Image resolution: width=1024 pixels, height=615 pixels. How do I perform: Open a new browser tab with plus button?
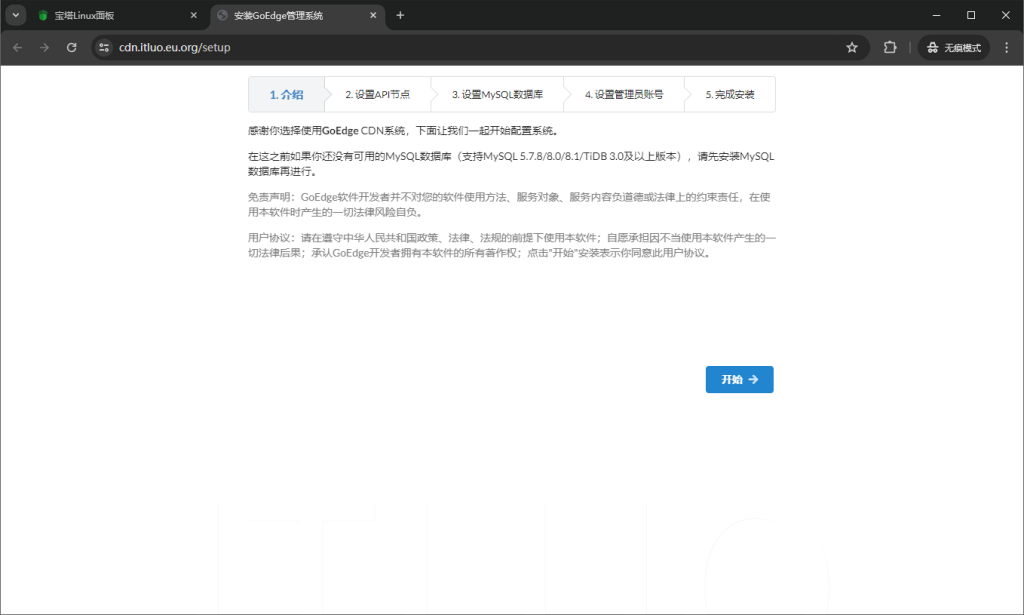[400, 15]
